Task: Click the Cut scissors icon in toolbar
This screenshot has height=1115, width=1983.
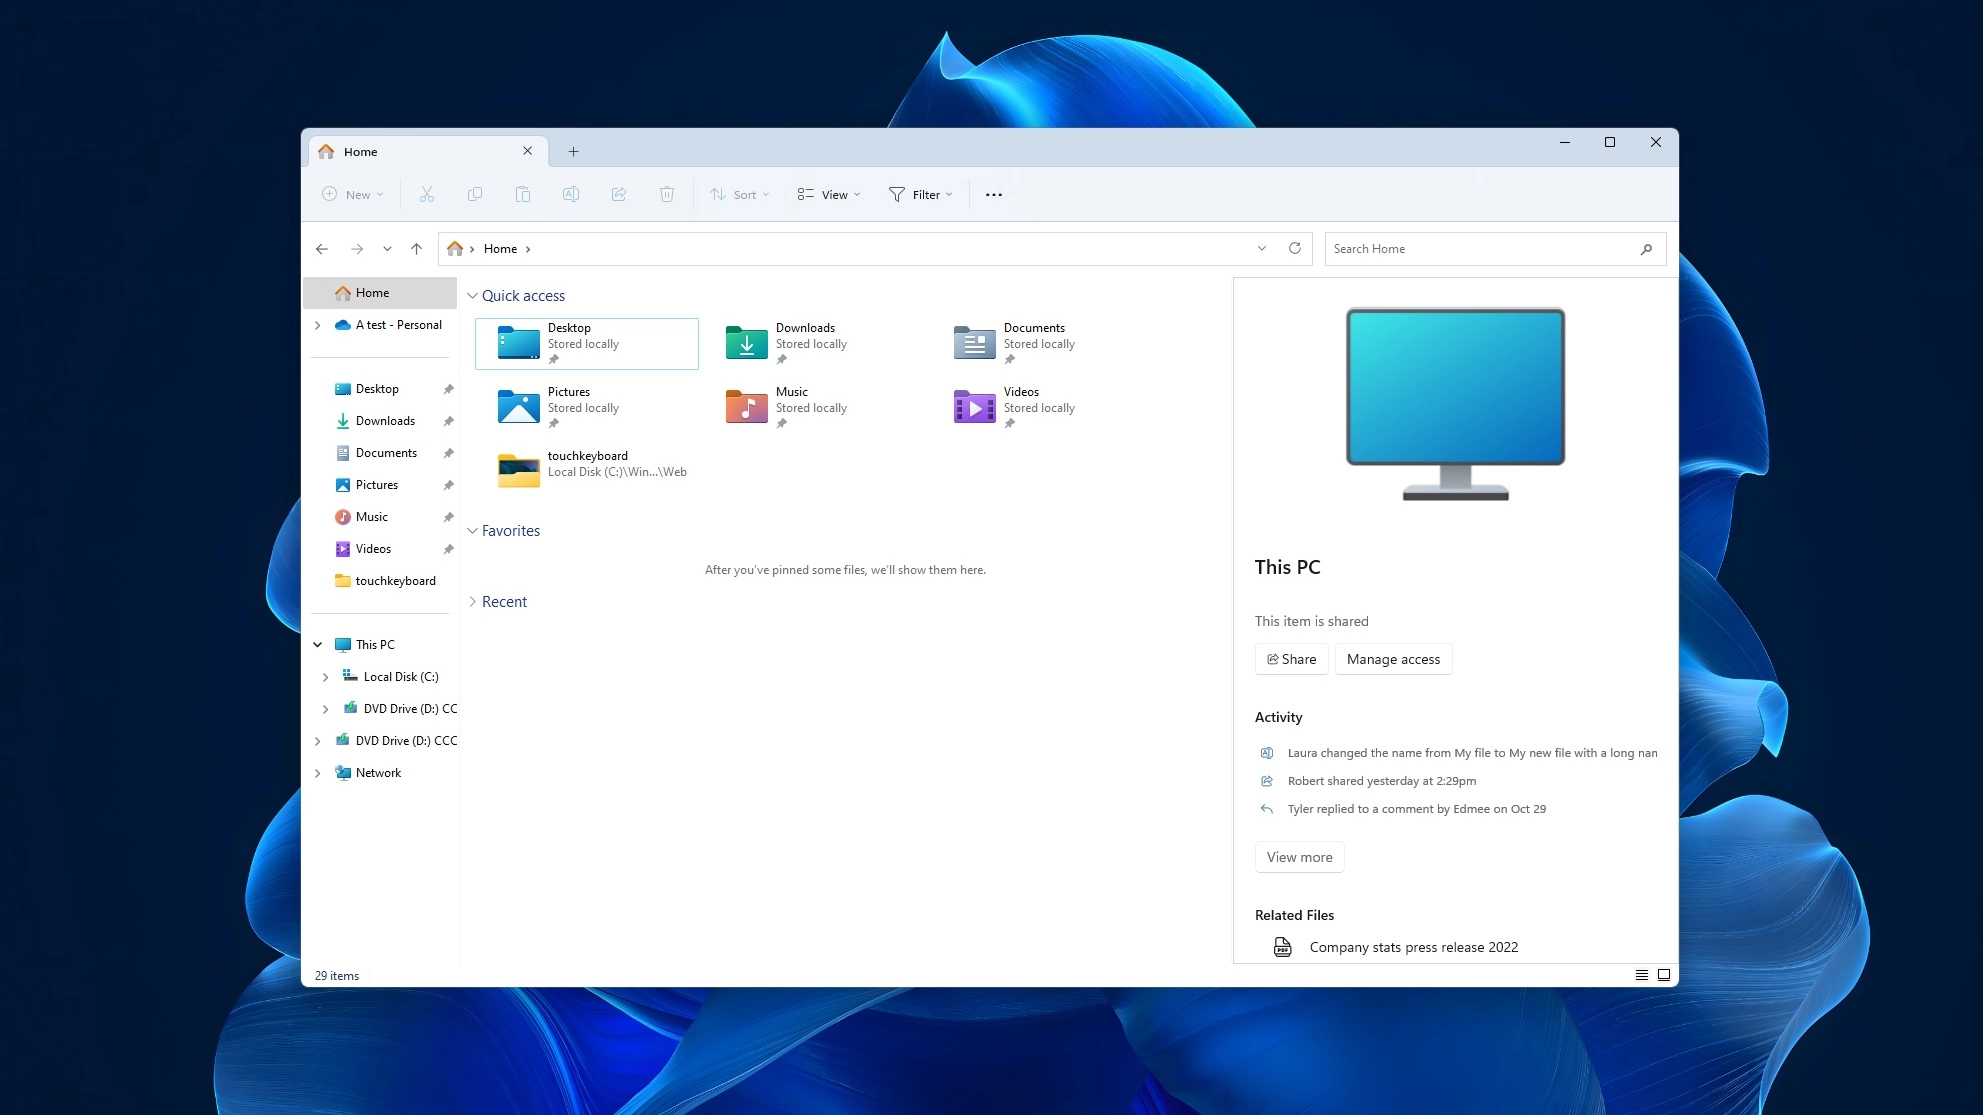Action: 427,195
